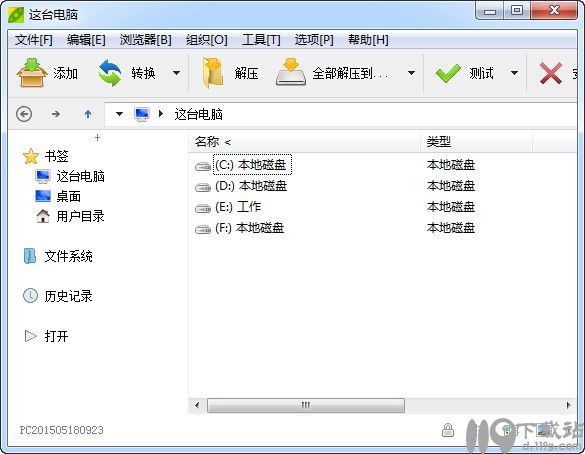Open the address history dropdown arrow
The image size is (585, 454).
(119, 114)
